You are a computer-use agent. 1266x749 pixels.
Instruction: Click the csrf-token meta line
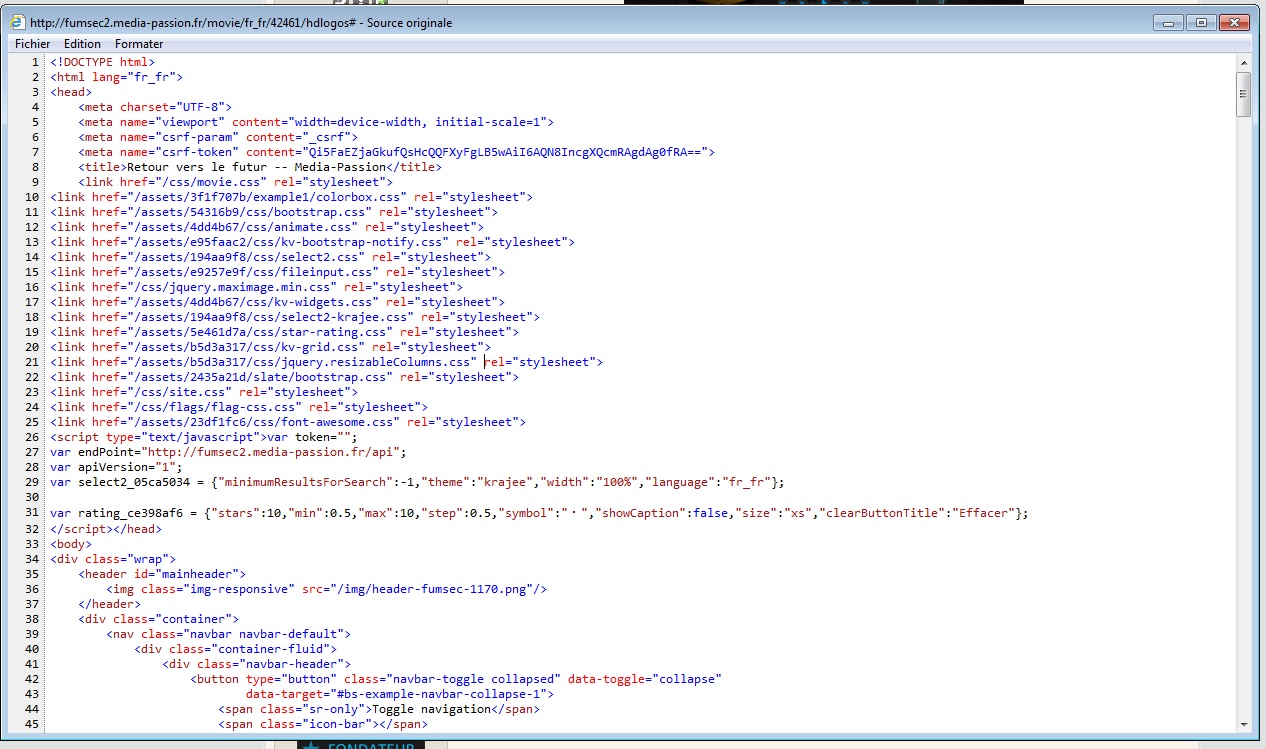coord(397,152)
